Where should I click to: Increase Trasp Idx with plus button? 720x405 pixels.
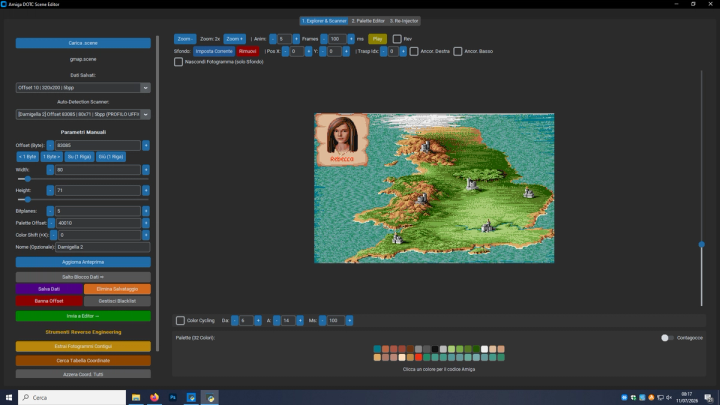[403, 51]
